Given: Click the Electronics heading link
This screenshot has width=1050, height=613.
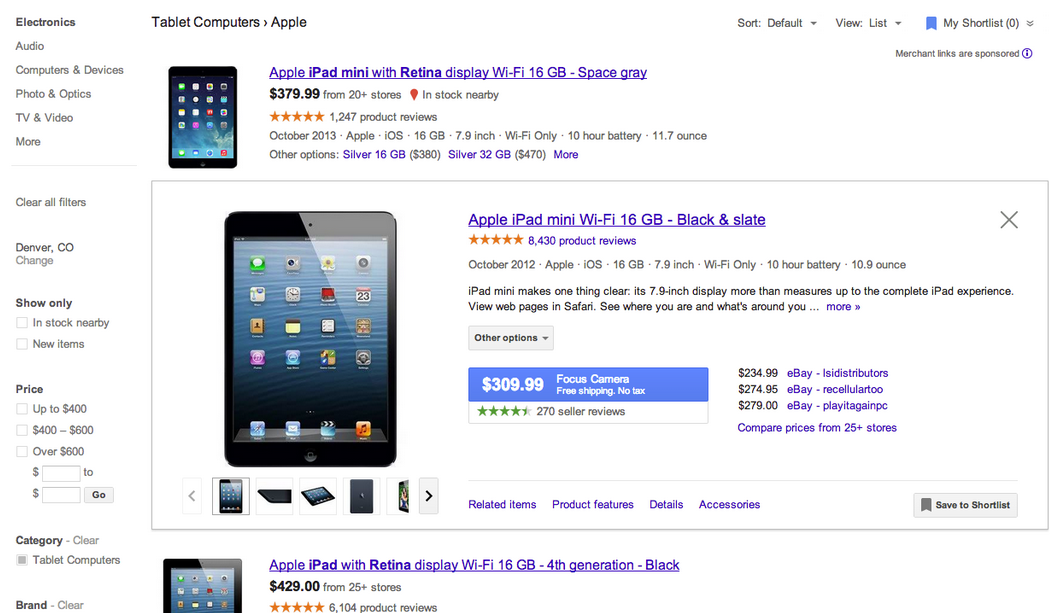Looking at the screenshot, I should pyautogui.click(x=46, y=22).
